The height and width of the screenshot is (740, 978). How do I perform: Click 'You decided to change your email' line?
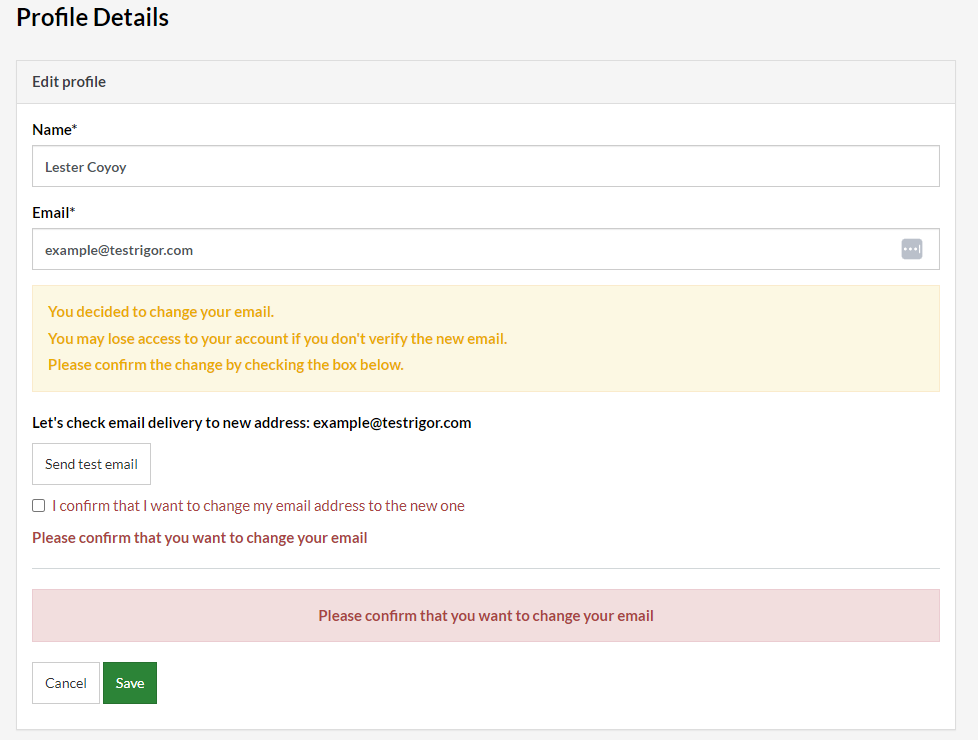[x=160, y=312]
